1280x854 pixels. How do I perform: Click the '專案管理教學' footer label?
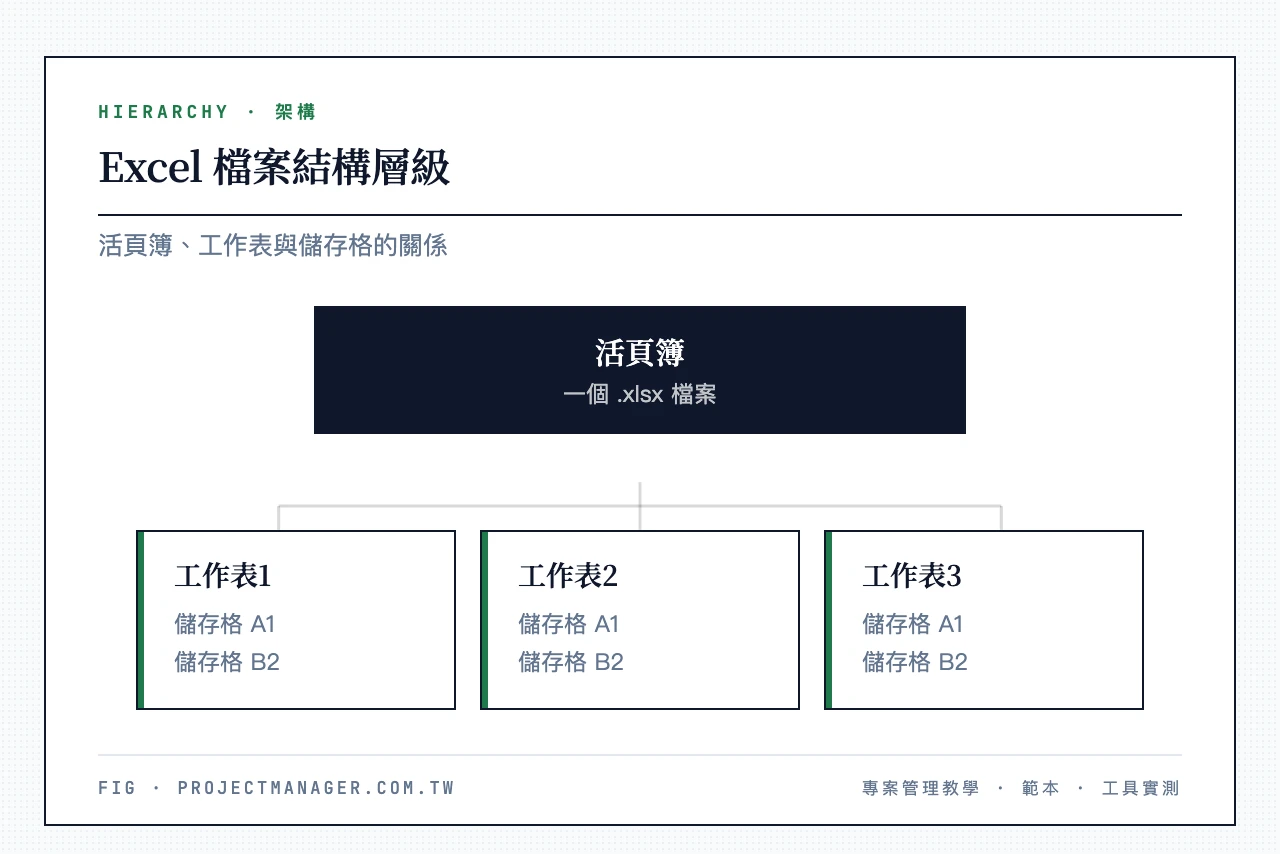click(x=921, y=788)
